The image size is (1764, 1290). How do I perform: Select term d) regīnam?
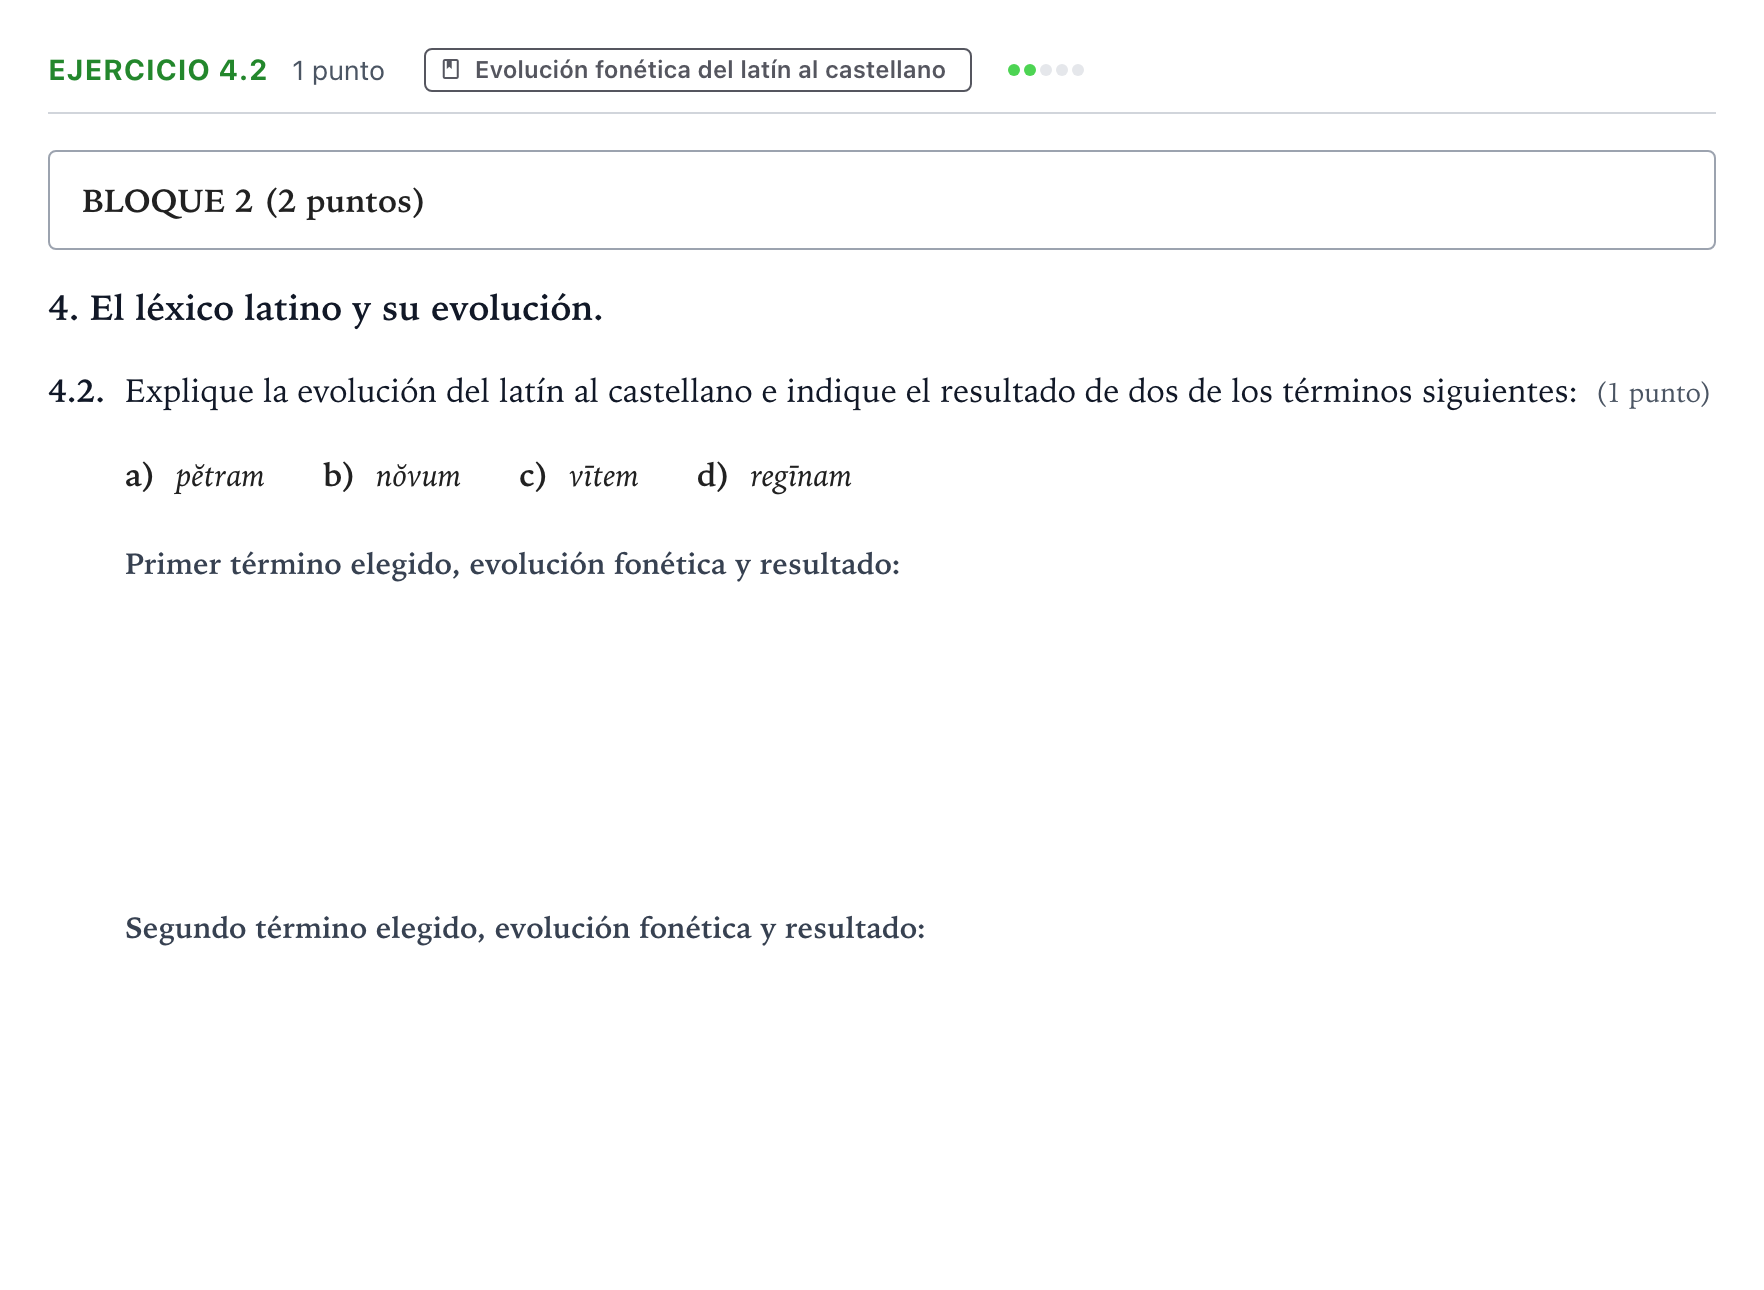(774, 476)
